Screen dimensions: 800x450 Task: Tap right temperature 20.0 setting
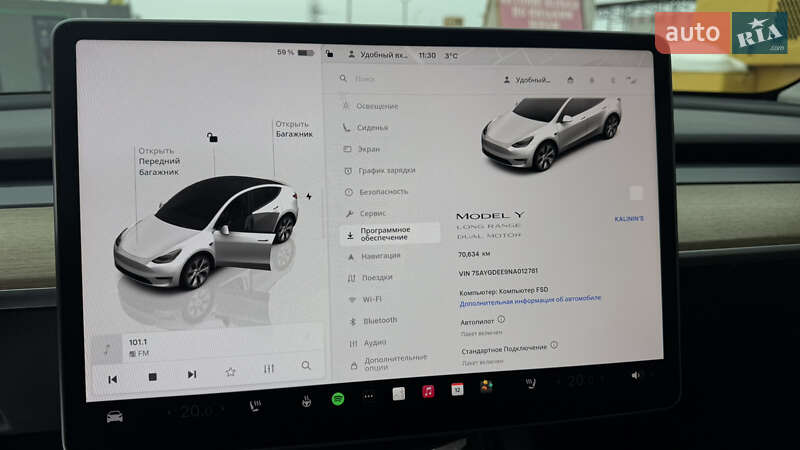point(582,380)
